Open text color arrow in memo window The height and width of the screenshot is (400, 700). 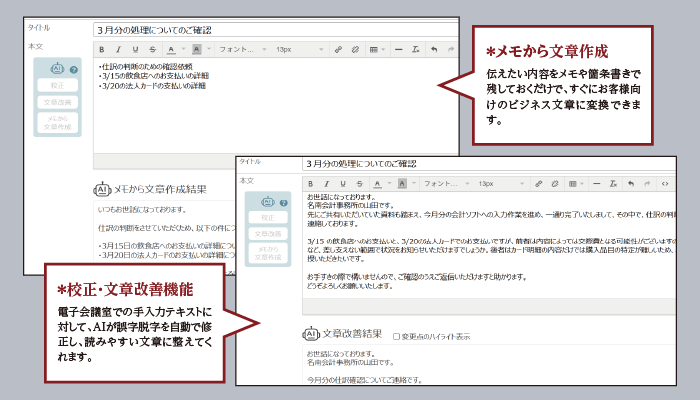(x=183, y=50)
